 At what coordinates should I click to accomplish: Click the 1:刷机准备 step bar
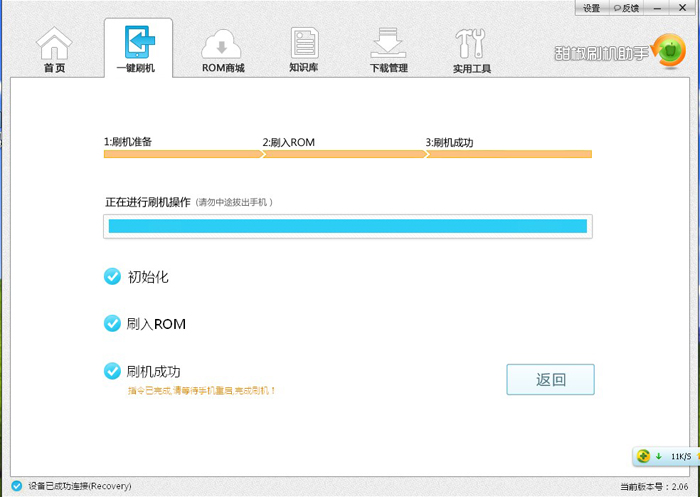[x=183, y=154]
